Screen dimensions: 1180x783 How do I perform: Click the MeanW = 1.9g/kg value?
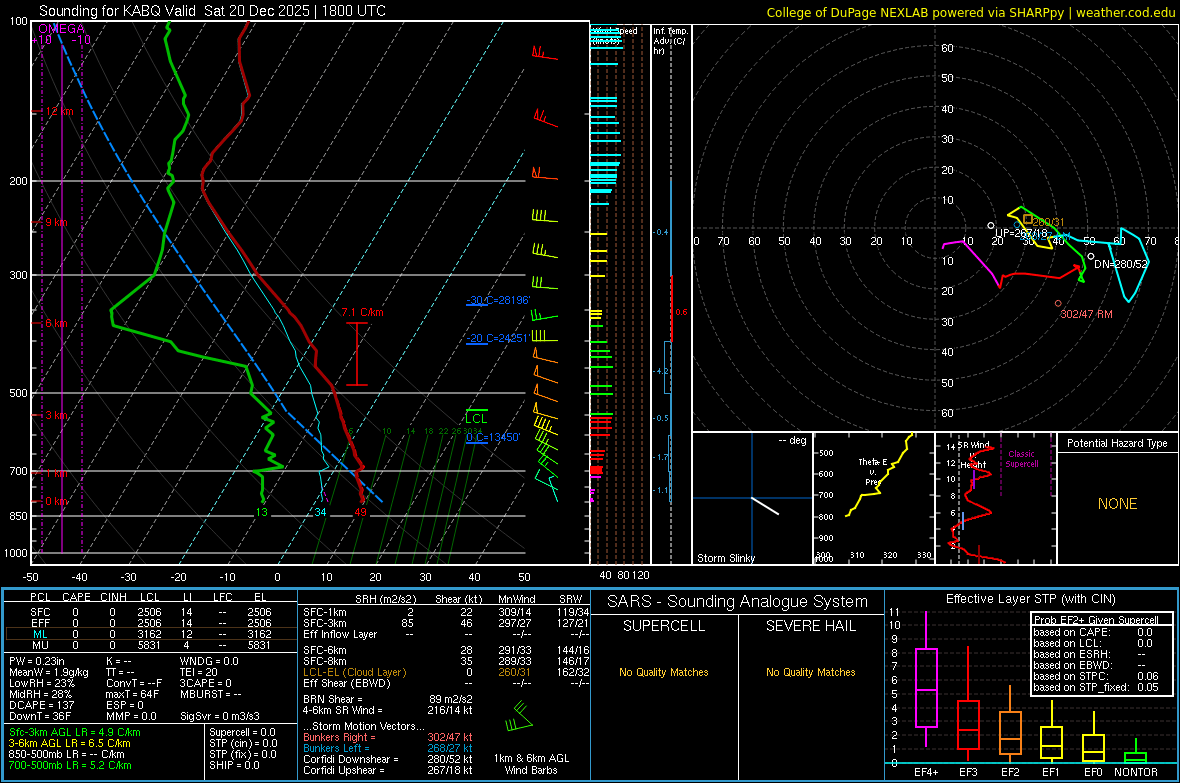[x=49, y=672]
